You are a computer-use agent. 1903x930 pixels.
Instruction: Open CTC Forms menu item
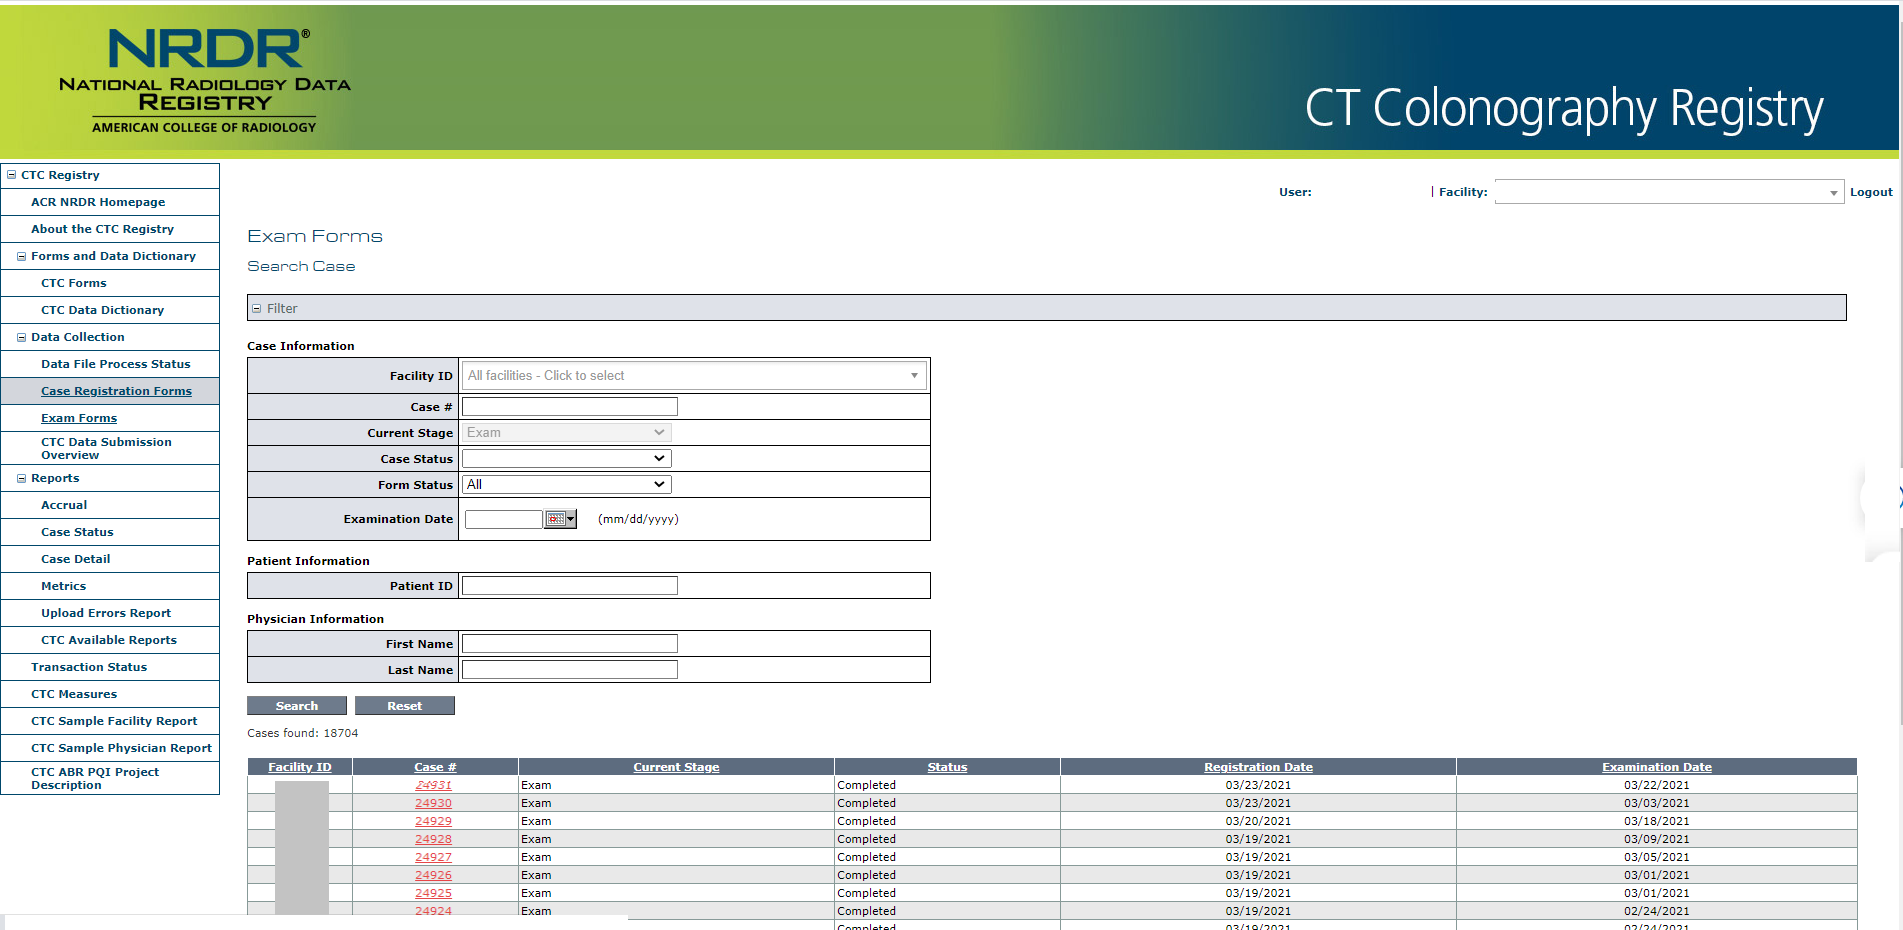pos(74,283)
